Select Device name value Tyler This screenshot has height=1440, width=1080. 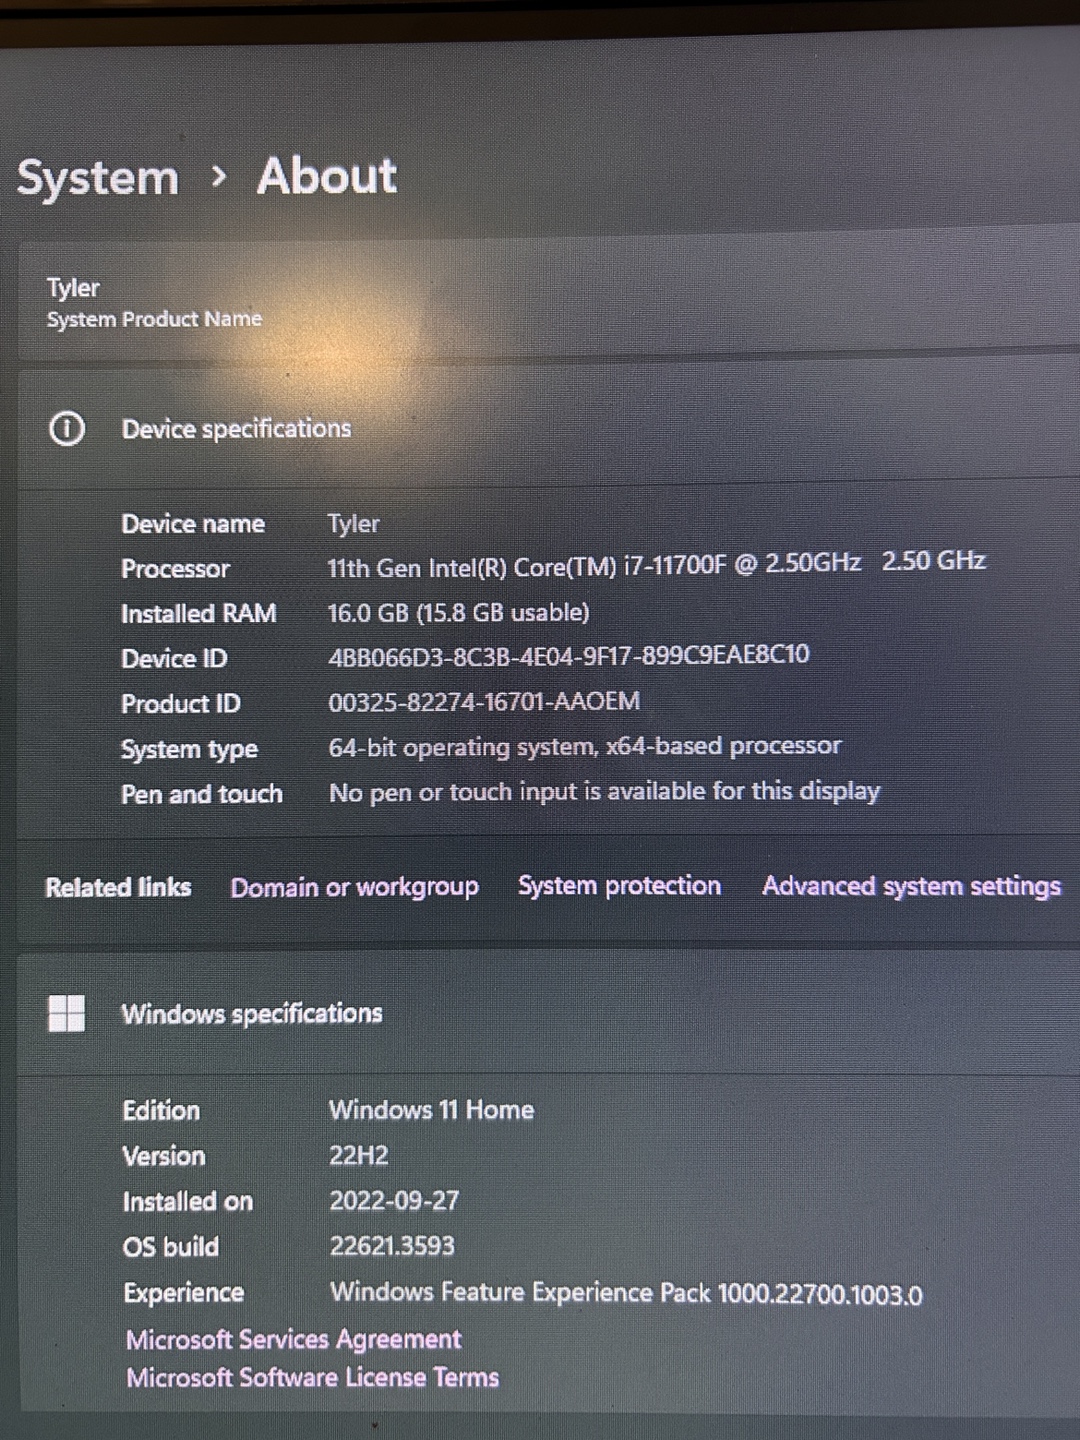pyautogui.click(x=353, y=524)
